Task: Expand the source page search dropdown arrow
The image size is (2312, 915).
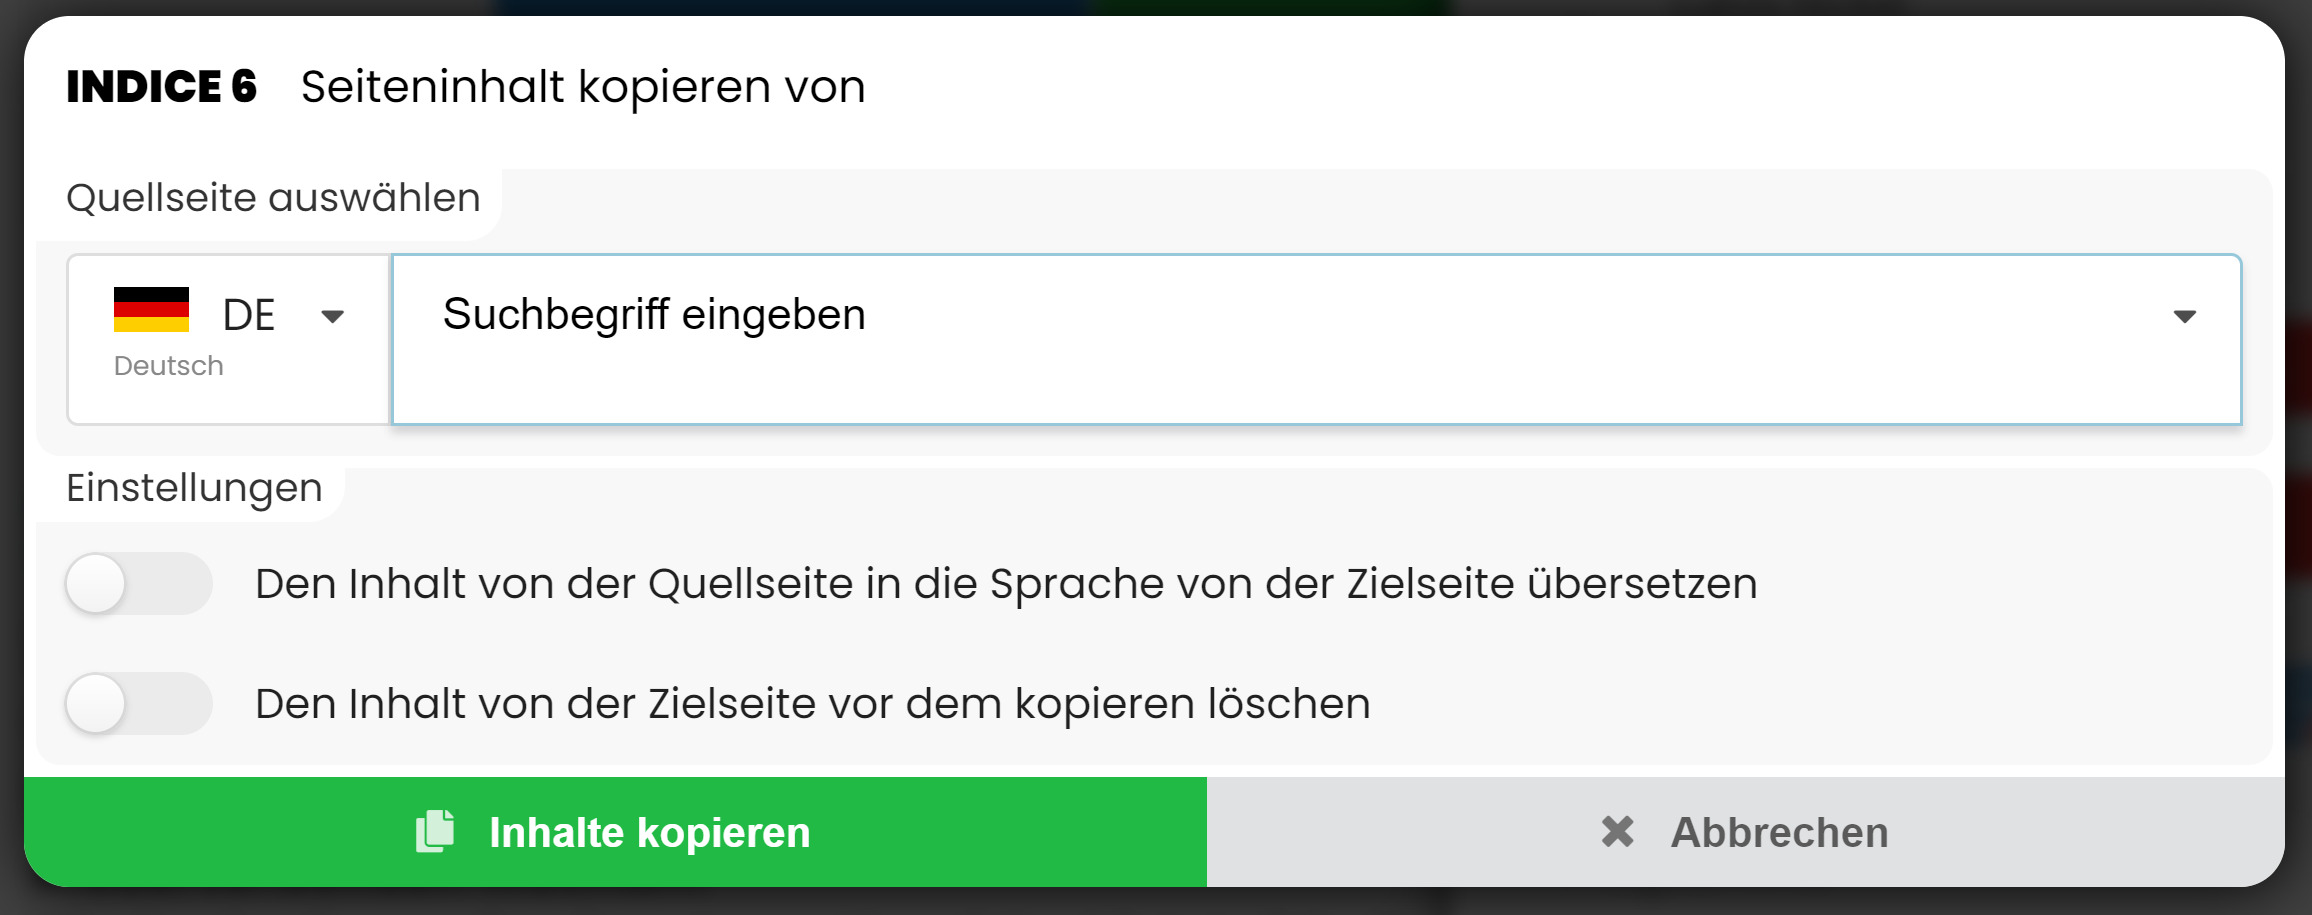Action: (2184, 317)
